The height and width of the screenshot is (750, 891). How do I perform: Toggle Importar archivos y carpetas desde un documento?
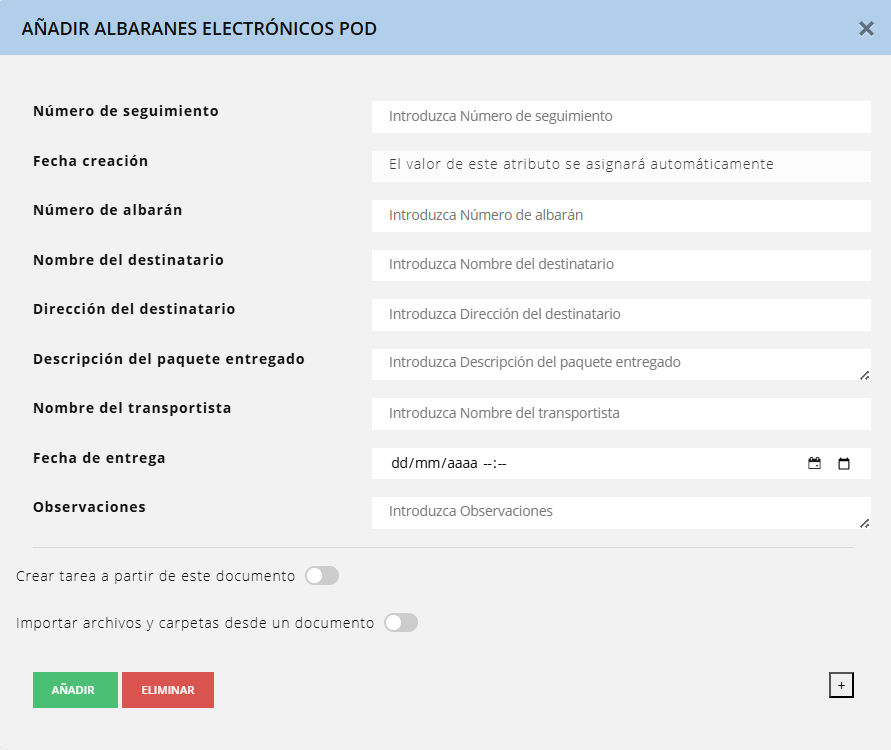pyautogui.click(x=401, y=623)
